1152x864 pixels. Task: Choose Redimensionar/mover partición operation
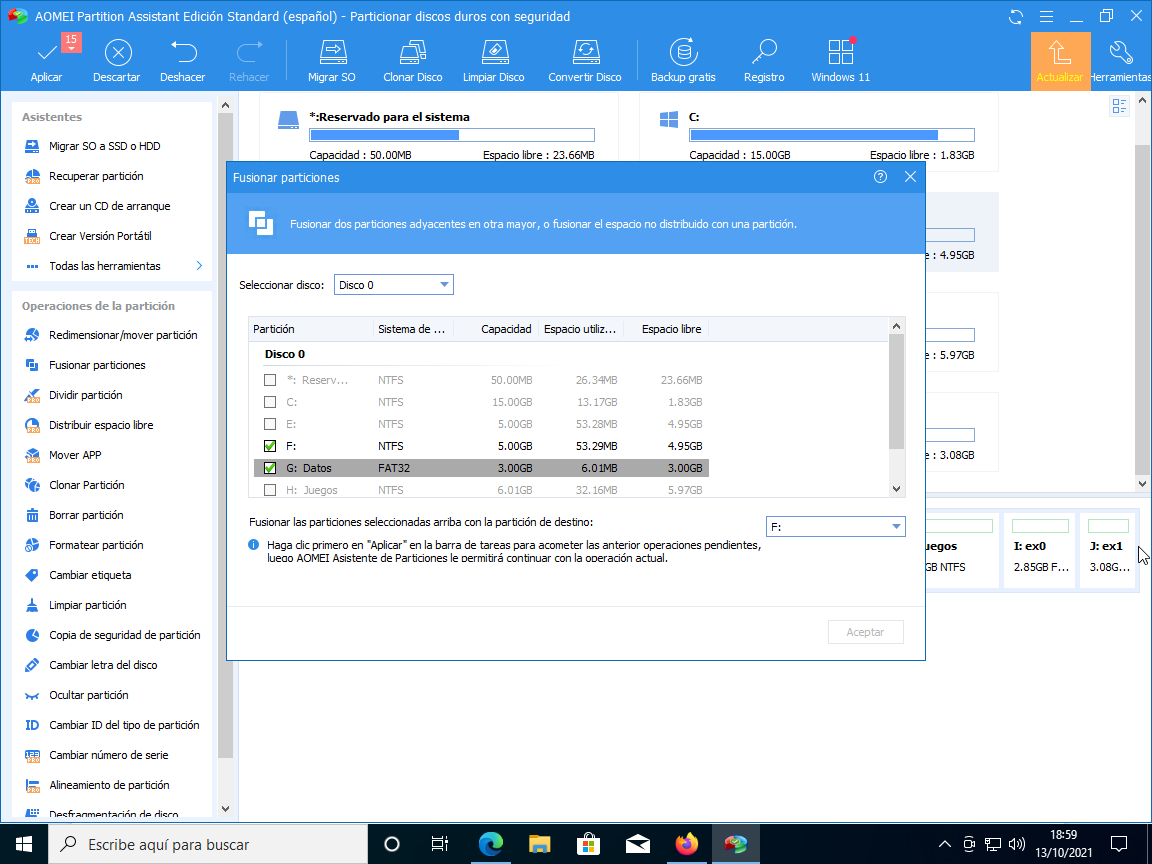coord(123,335)
